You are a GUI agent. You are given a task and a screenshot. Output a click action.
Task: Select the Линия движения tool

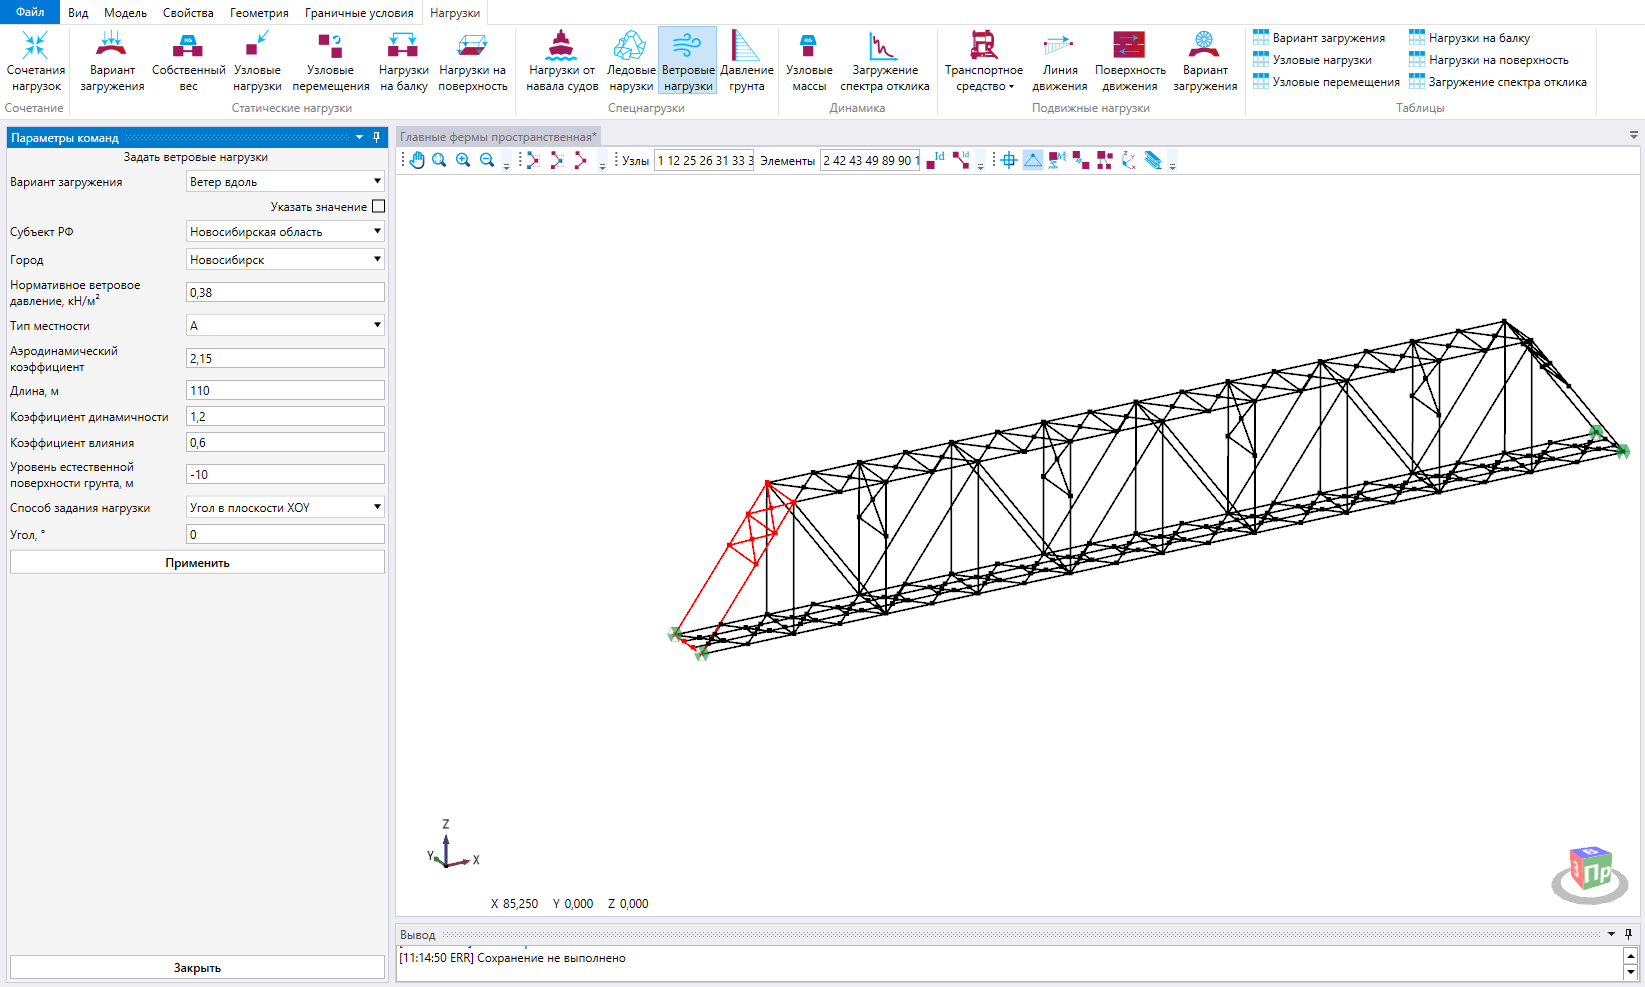[x=1060, y=61]
